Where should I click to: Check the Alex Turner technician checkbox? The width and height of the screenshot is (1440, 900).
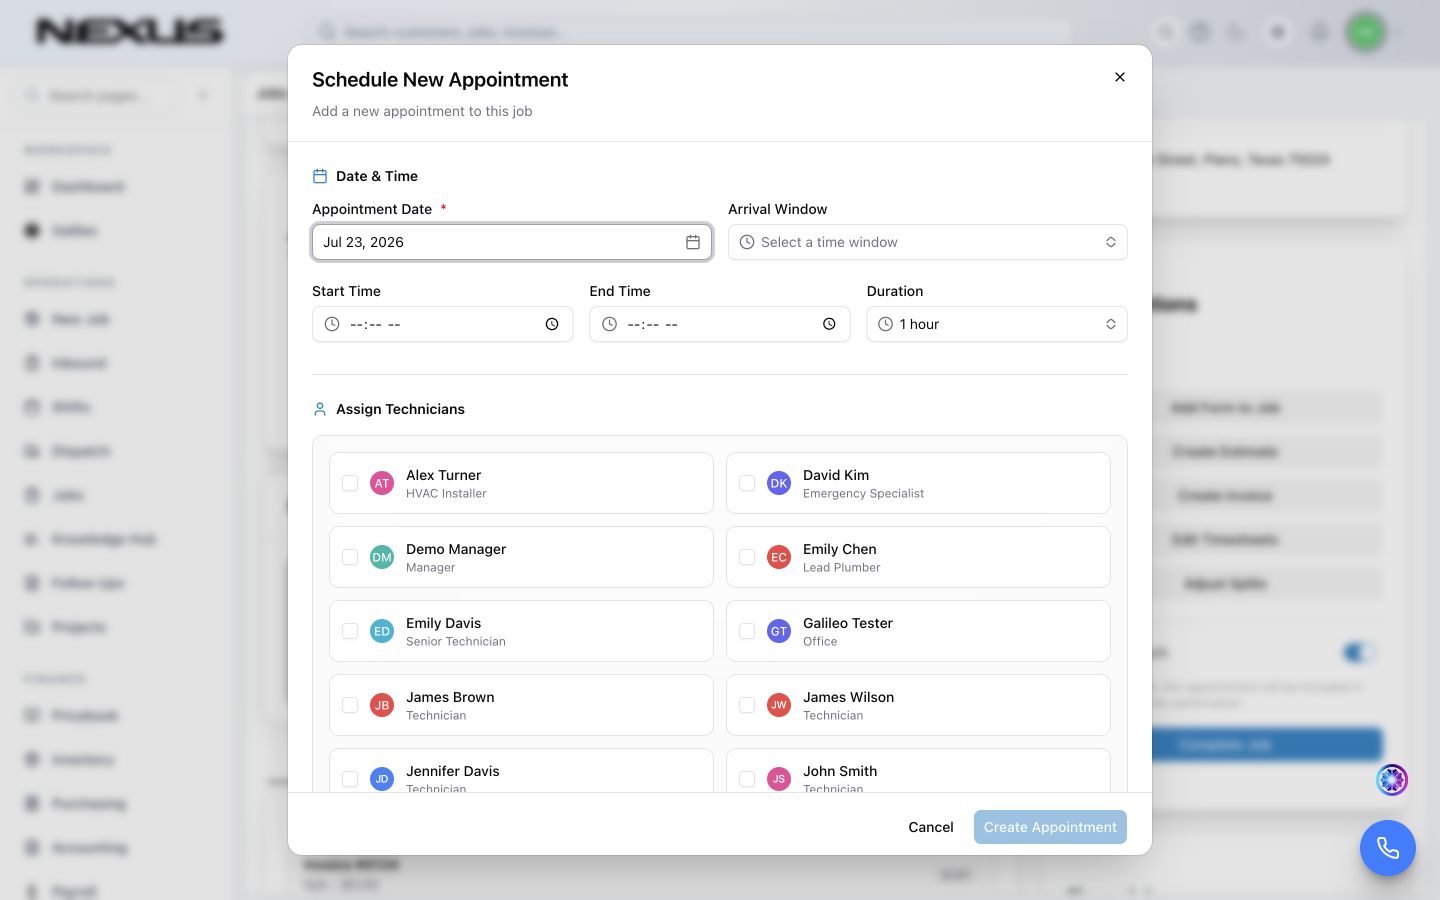coord(350,483)
